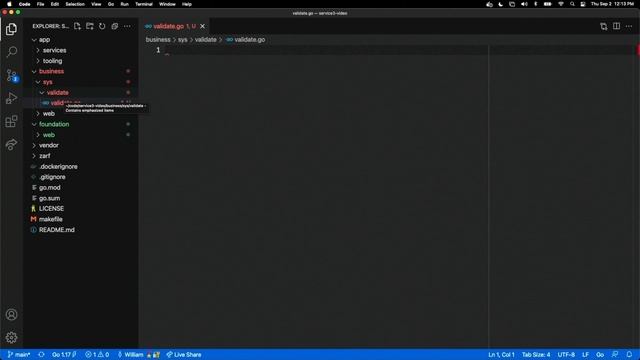This screenshot has width=640, height=360.
Task: Open the Extensions view
Action: click(x=11, y=121)
